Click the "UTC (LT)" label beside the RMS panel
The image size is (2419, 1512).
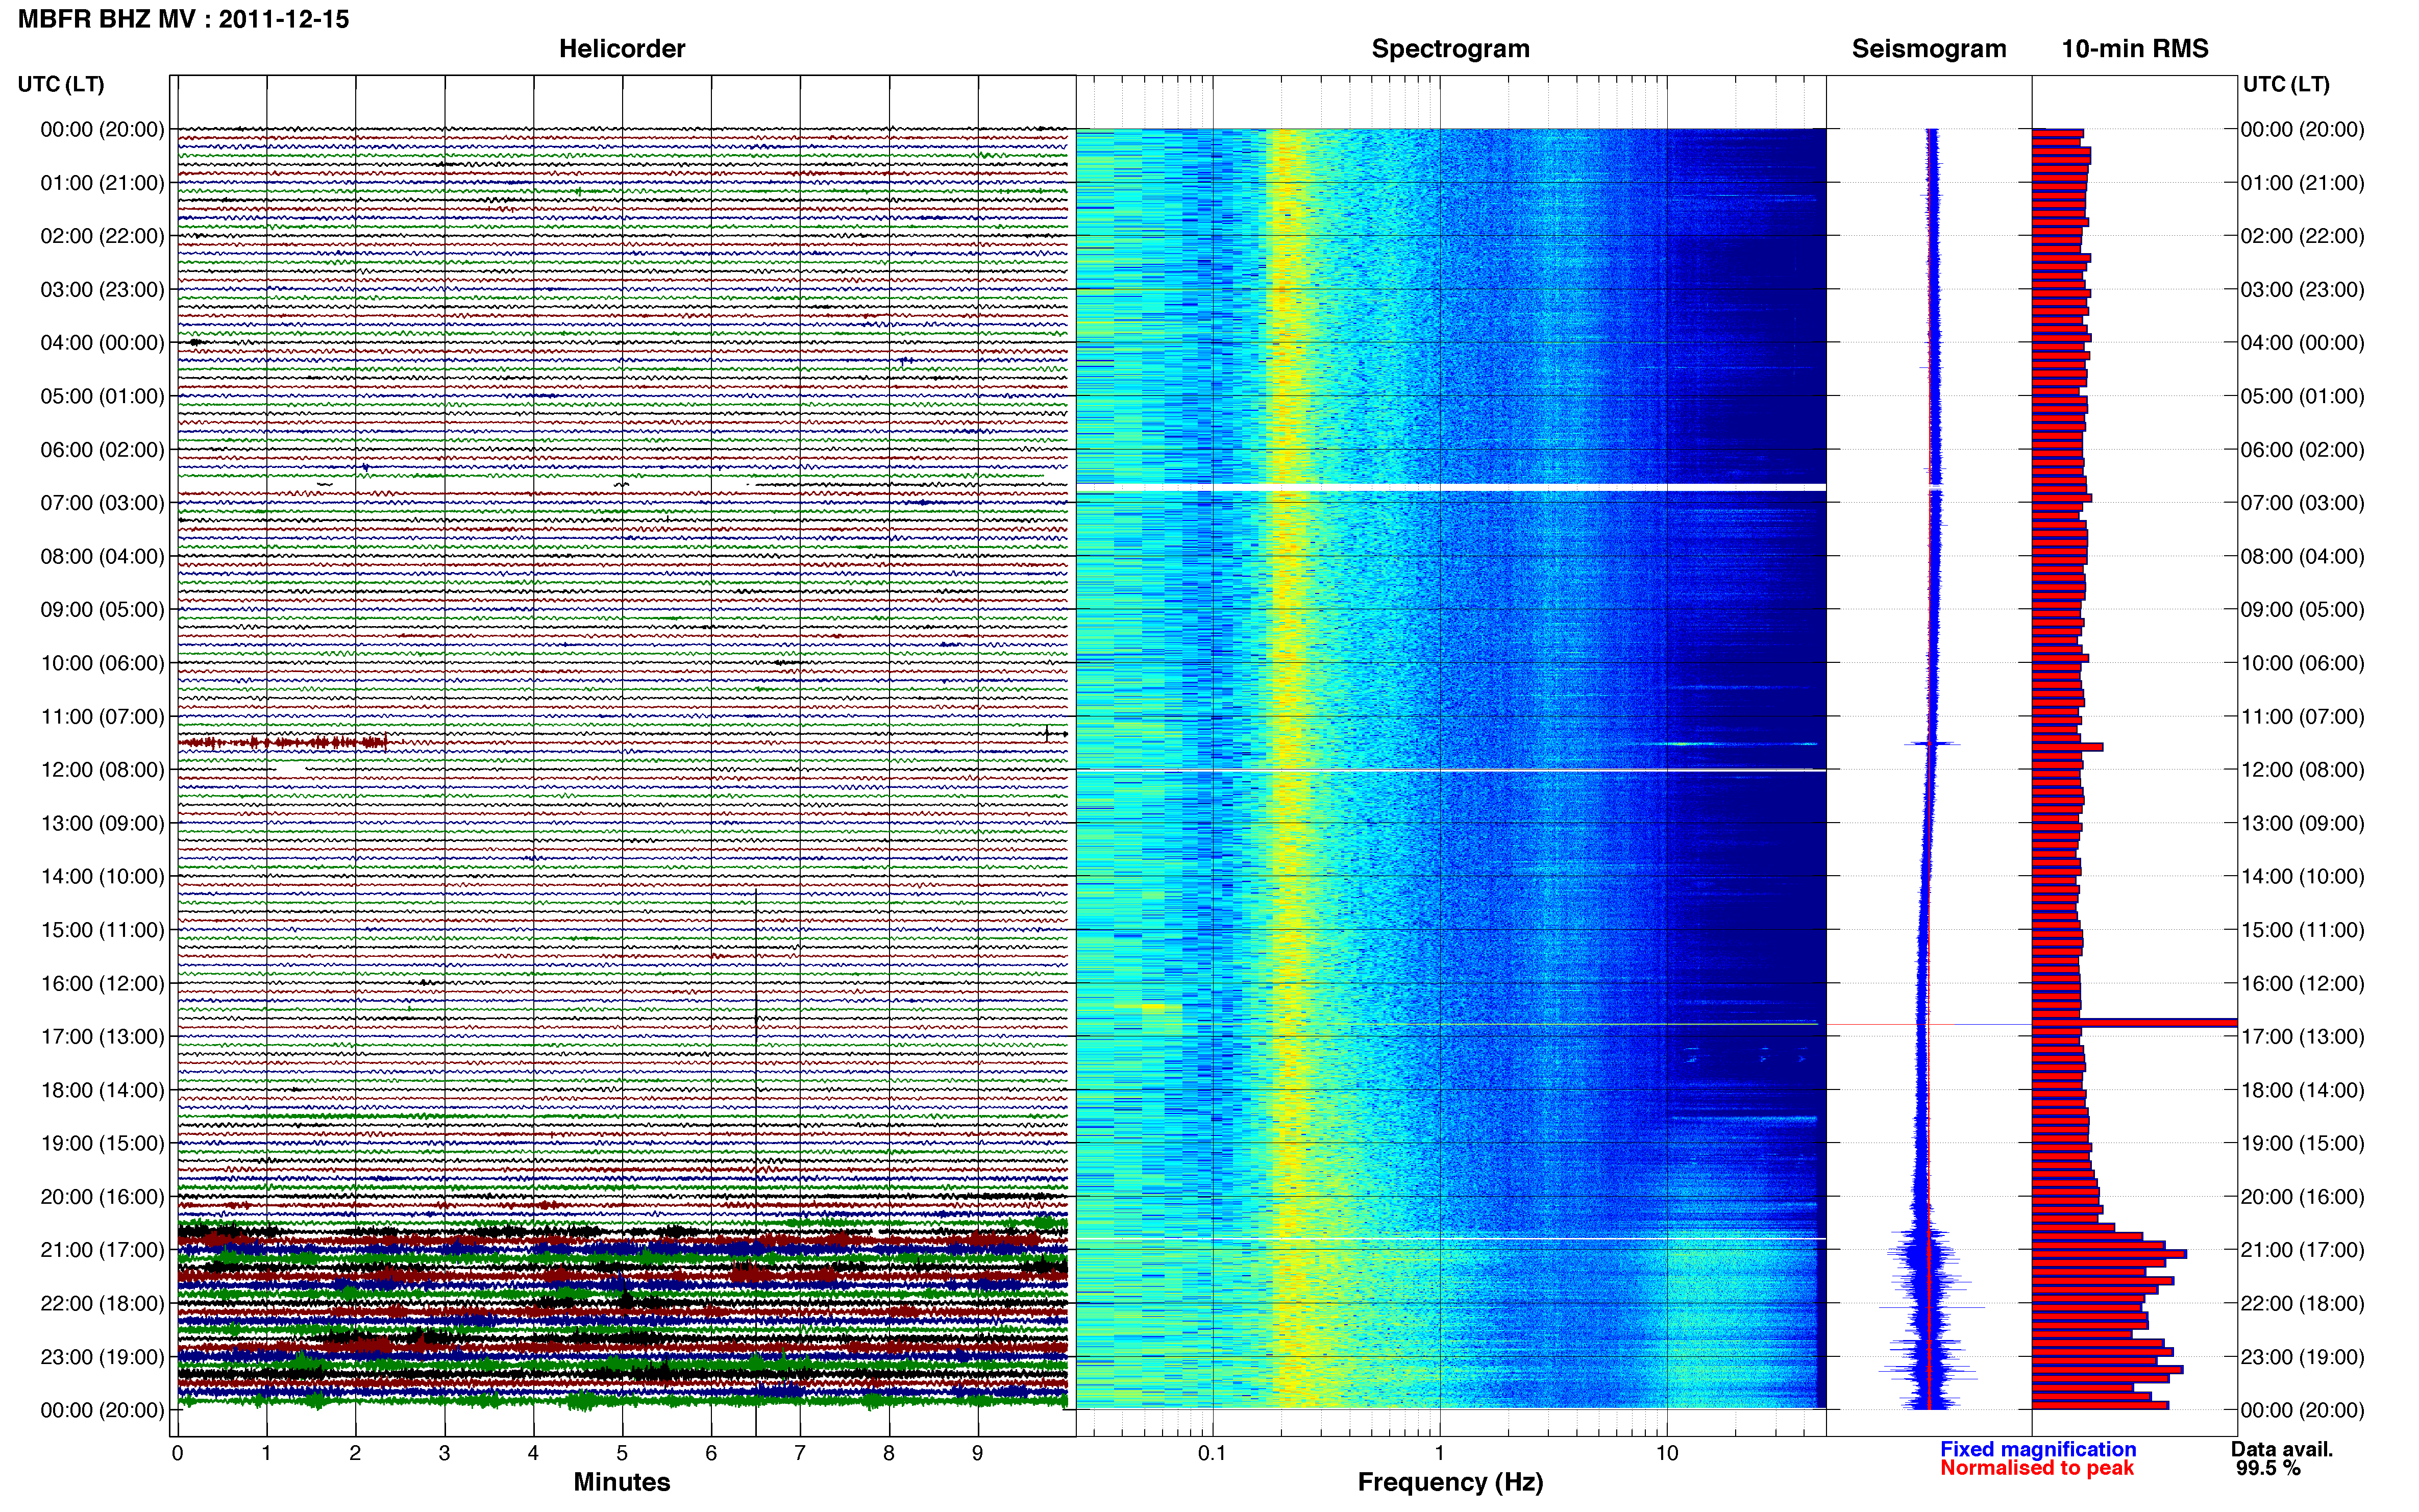(x=2286, y=84)
